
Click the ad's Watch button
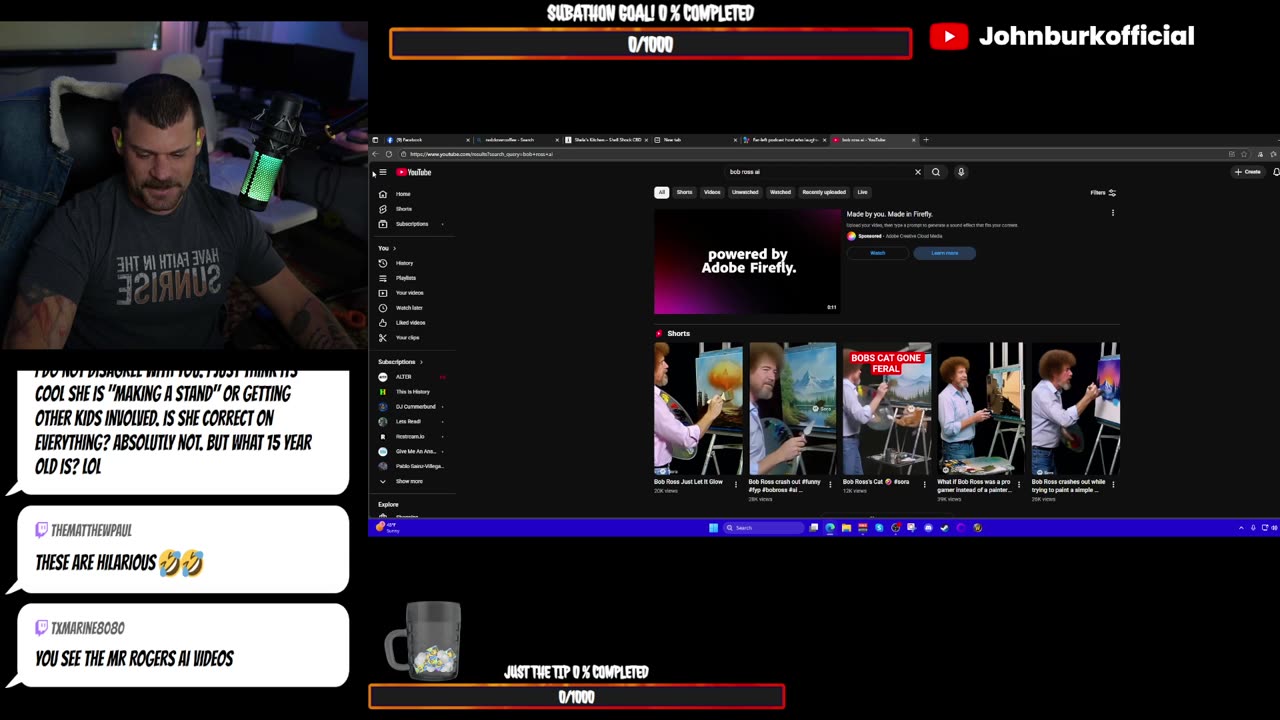click(877, 253)
